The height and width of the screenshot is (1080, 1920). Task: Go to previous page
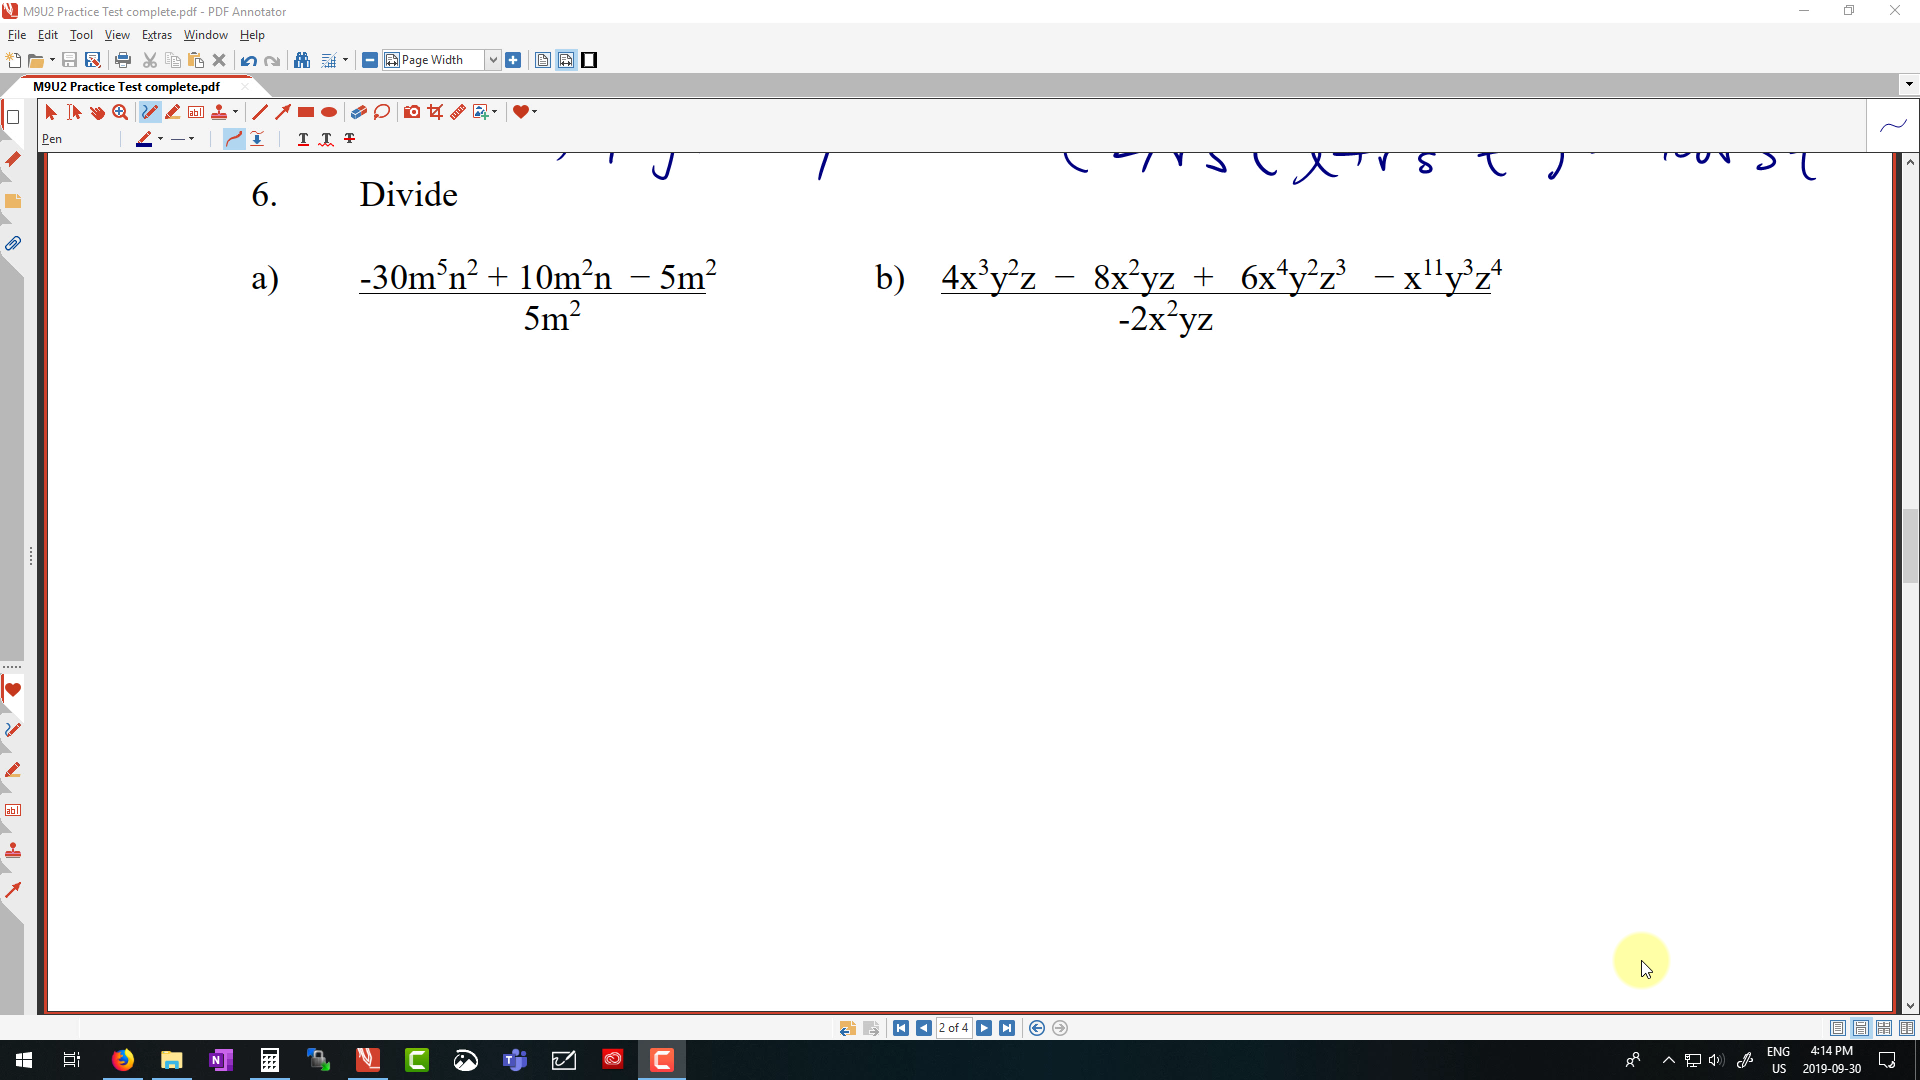click(x=924, y=1028)
